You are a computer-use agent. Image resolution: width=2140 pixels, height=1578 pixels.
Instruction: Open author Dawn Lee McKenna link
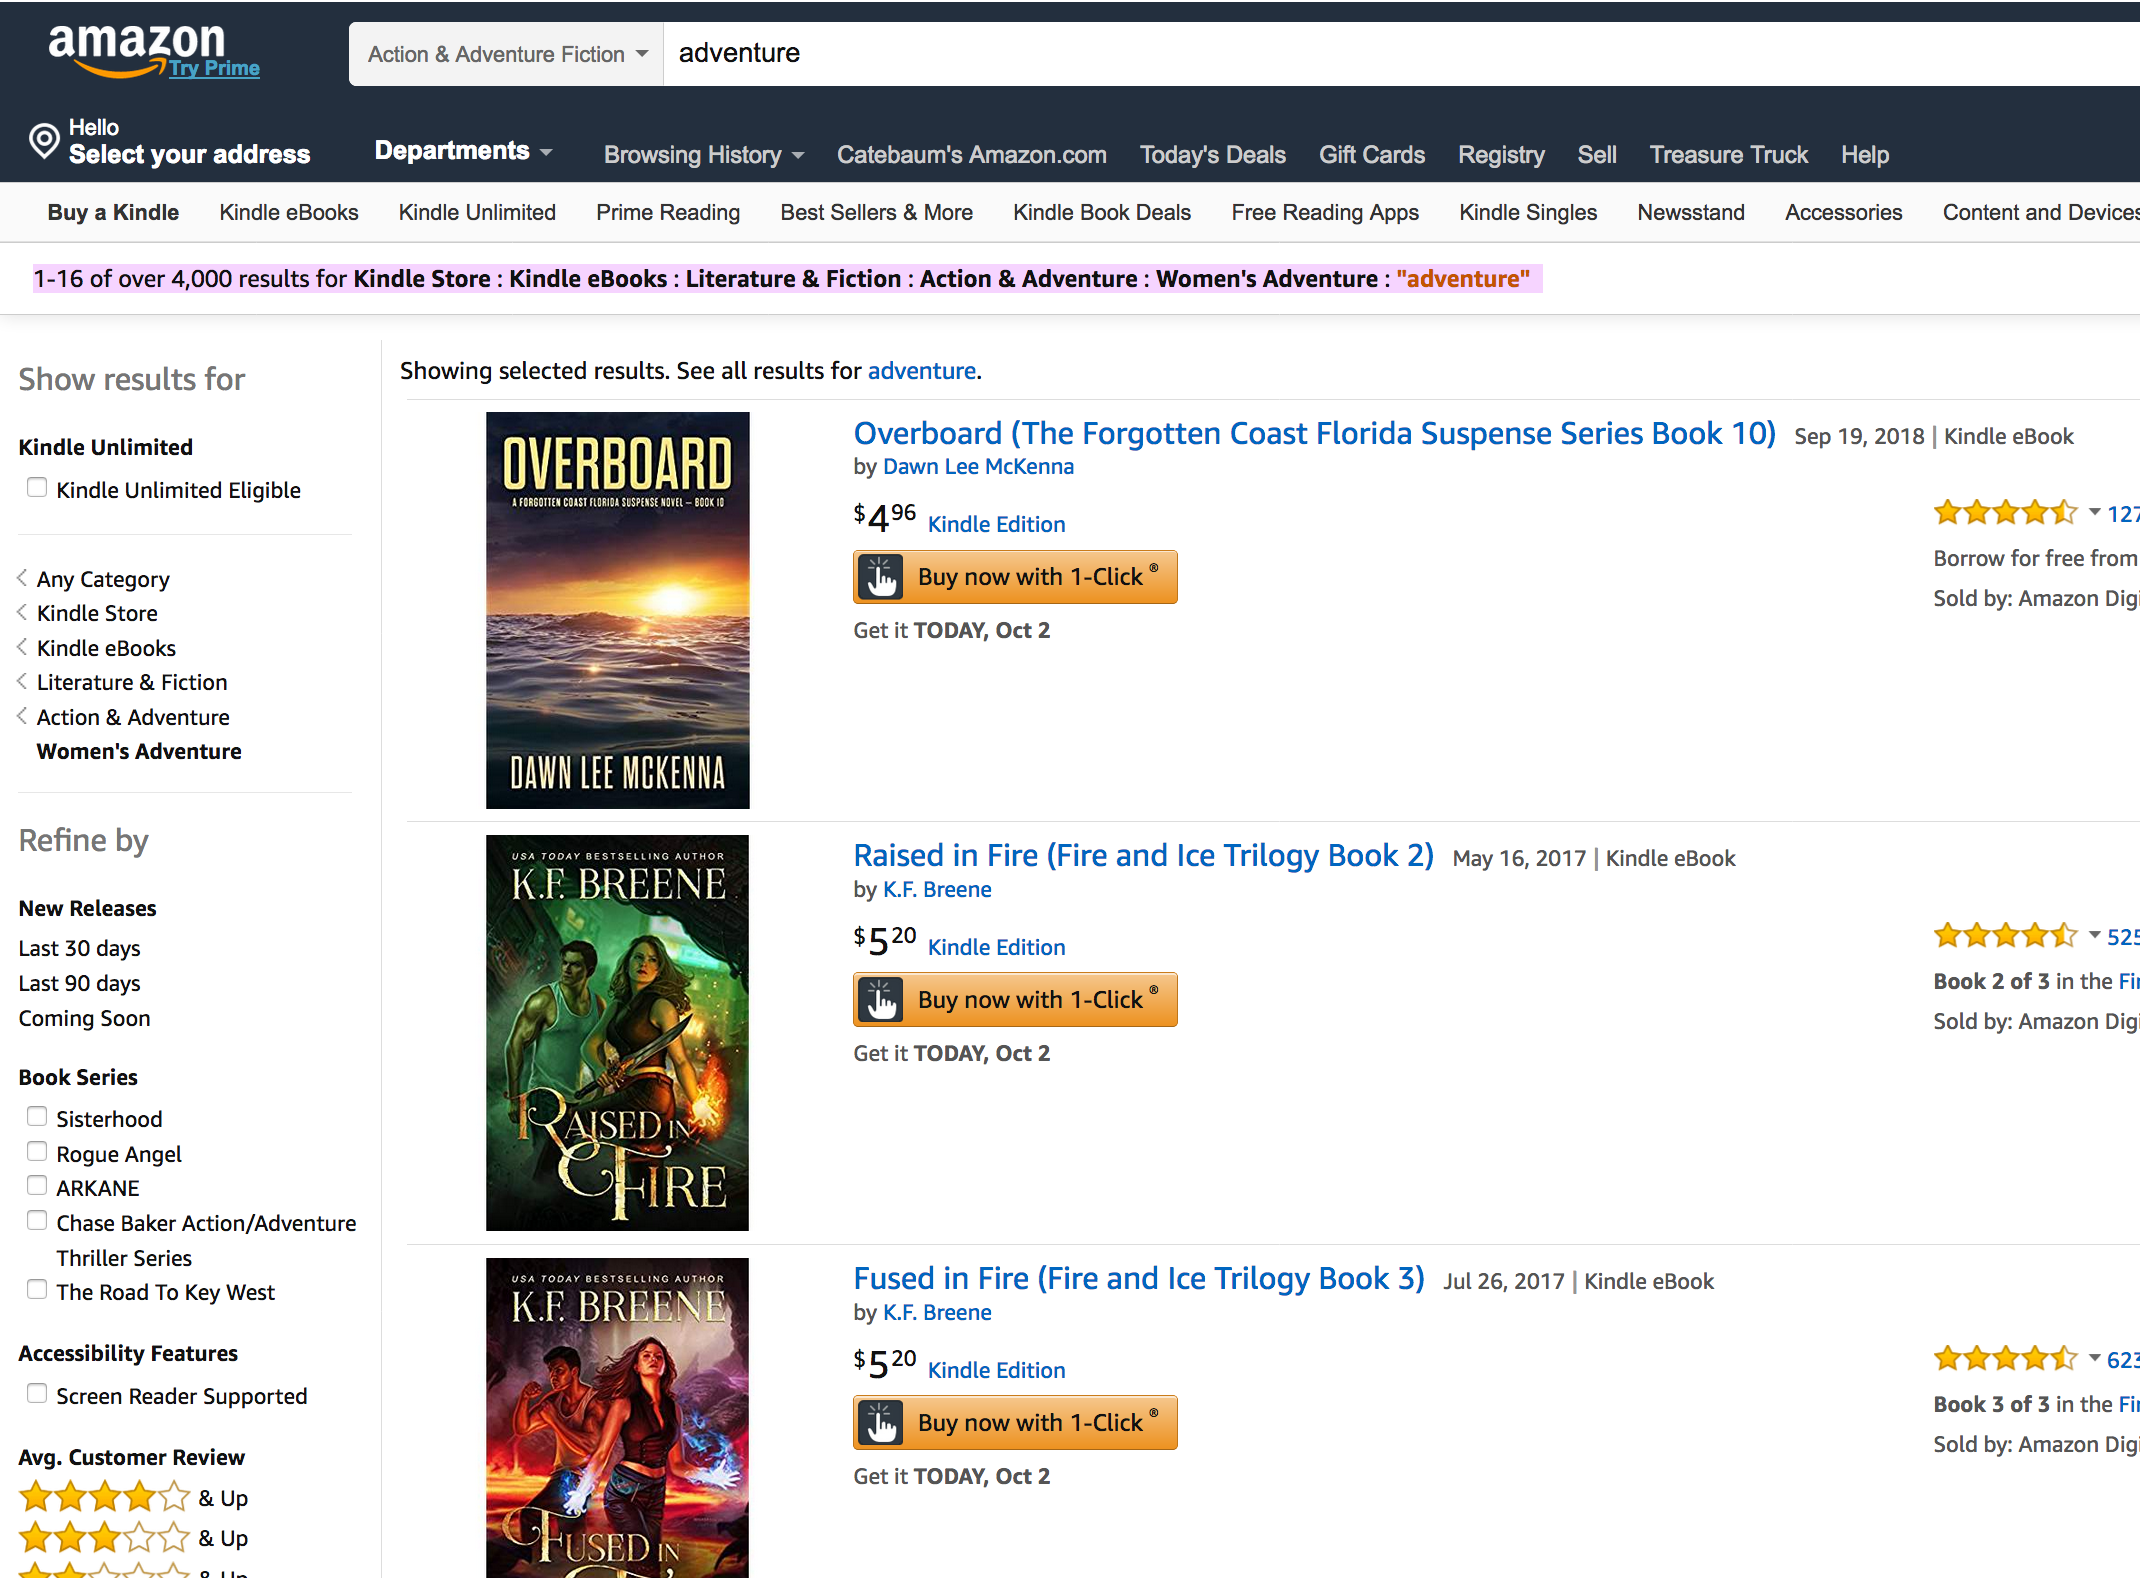tap(978, 467)
